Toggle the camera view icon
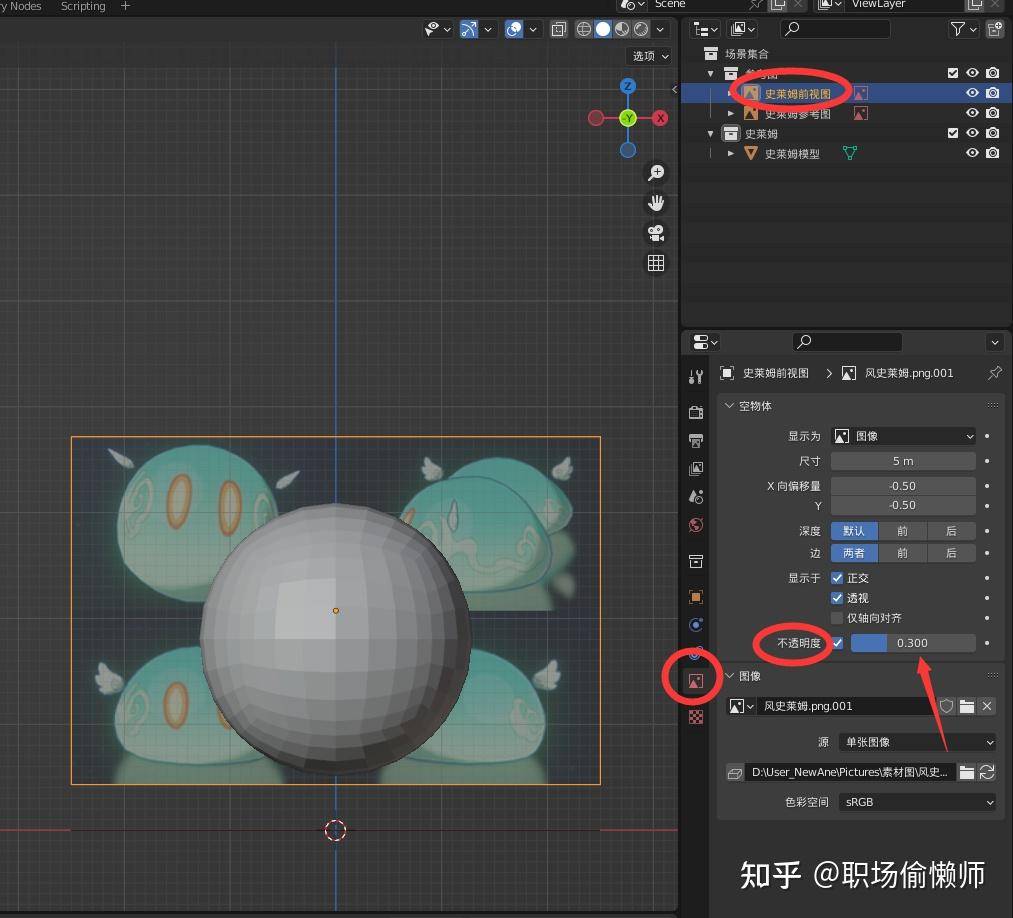 point(656,233)
